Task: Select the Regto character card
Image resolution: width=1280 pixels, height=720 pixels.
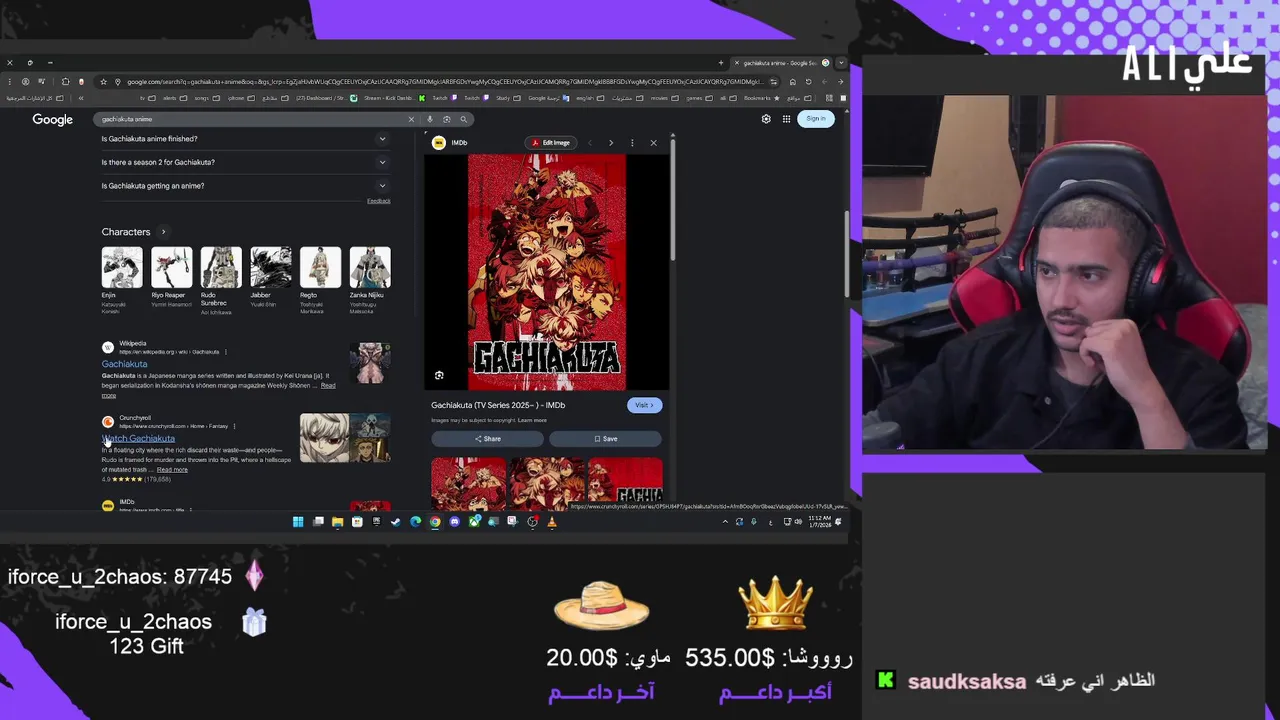Action: coord(320,281)
